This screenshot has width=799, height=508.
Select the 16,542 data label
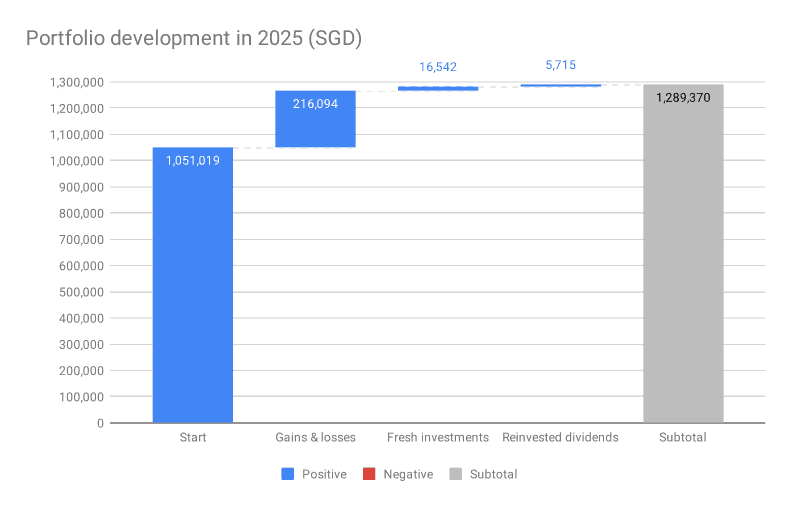(x=438, y=67)
